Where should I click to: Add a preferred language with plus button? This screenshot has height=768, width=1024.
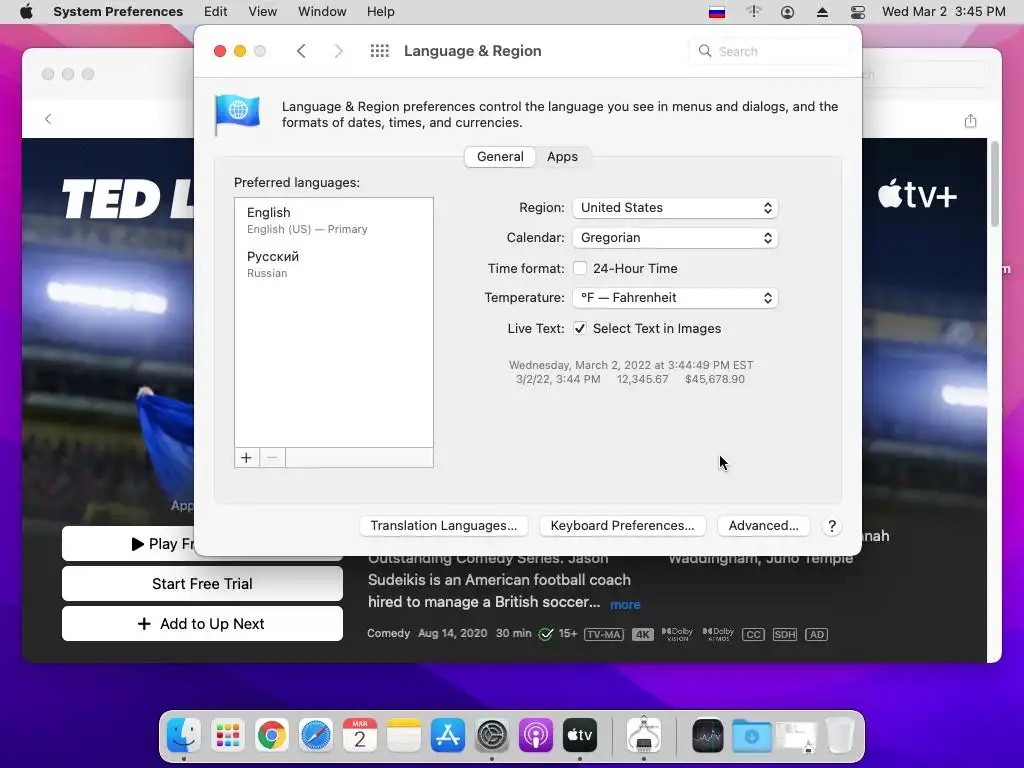[246, 458]
